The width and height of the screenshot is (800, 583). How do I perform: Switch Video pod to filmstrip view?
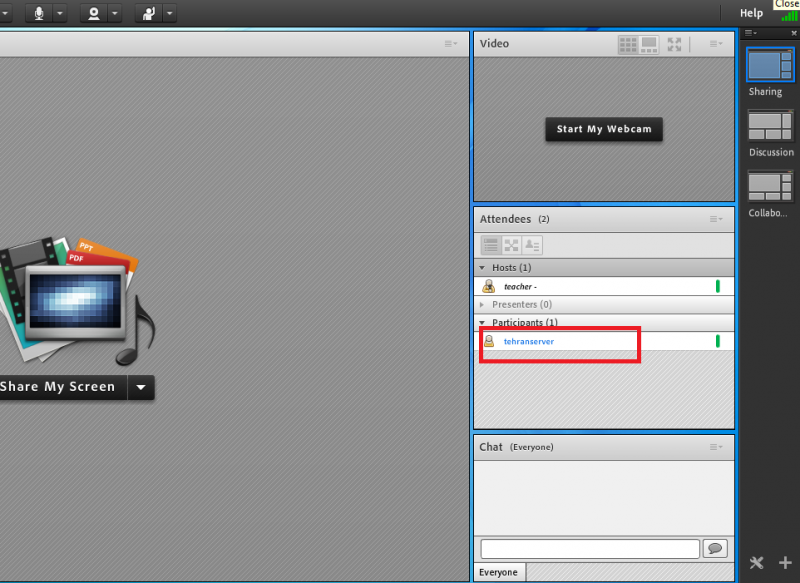tap(649, 44)
